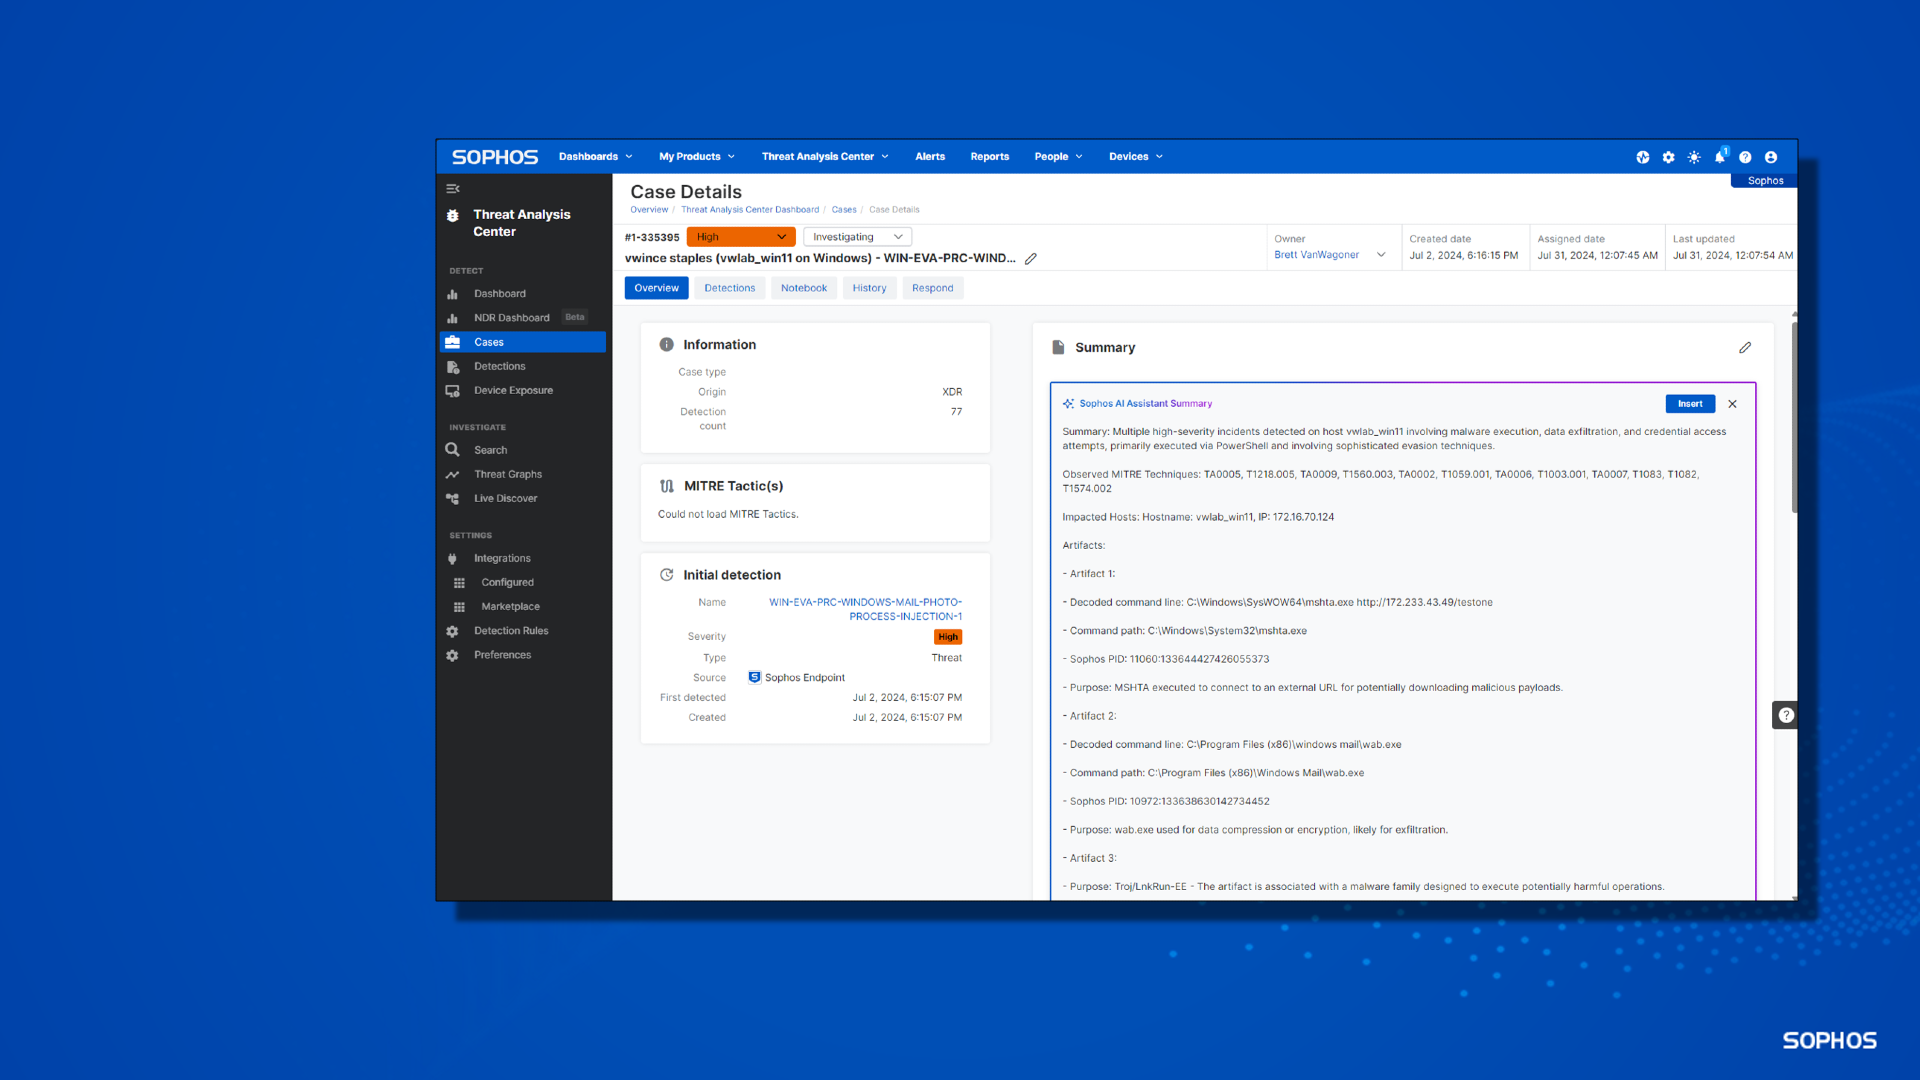Toggle light mode with the sun icon
This screenshot has width=1920, height=1080.
tap(1693, 156)
